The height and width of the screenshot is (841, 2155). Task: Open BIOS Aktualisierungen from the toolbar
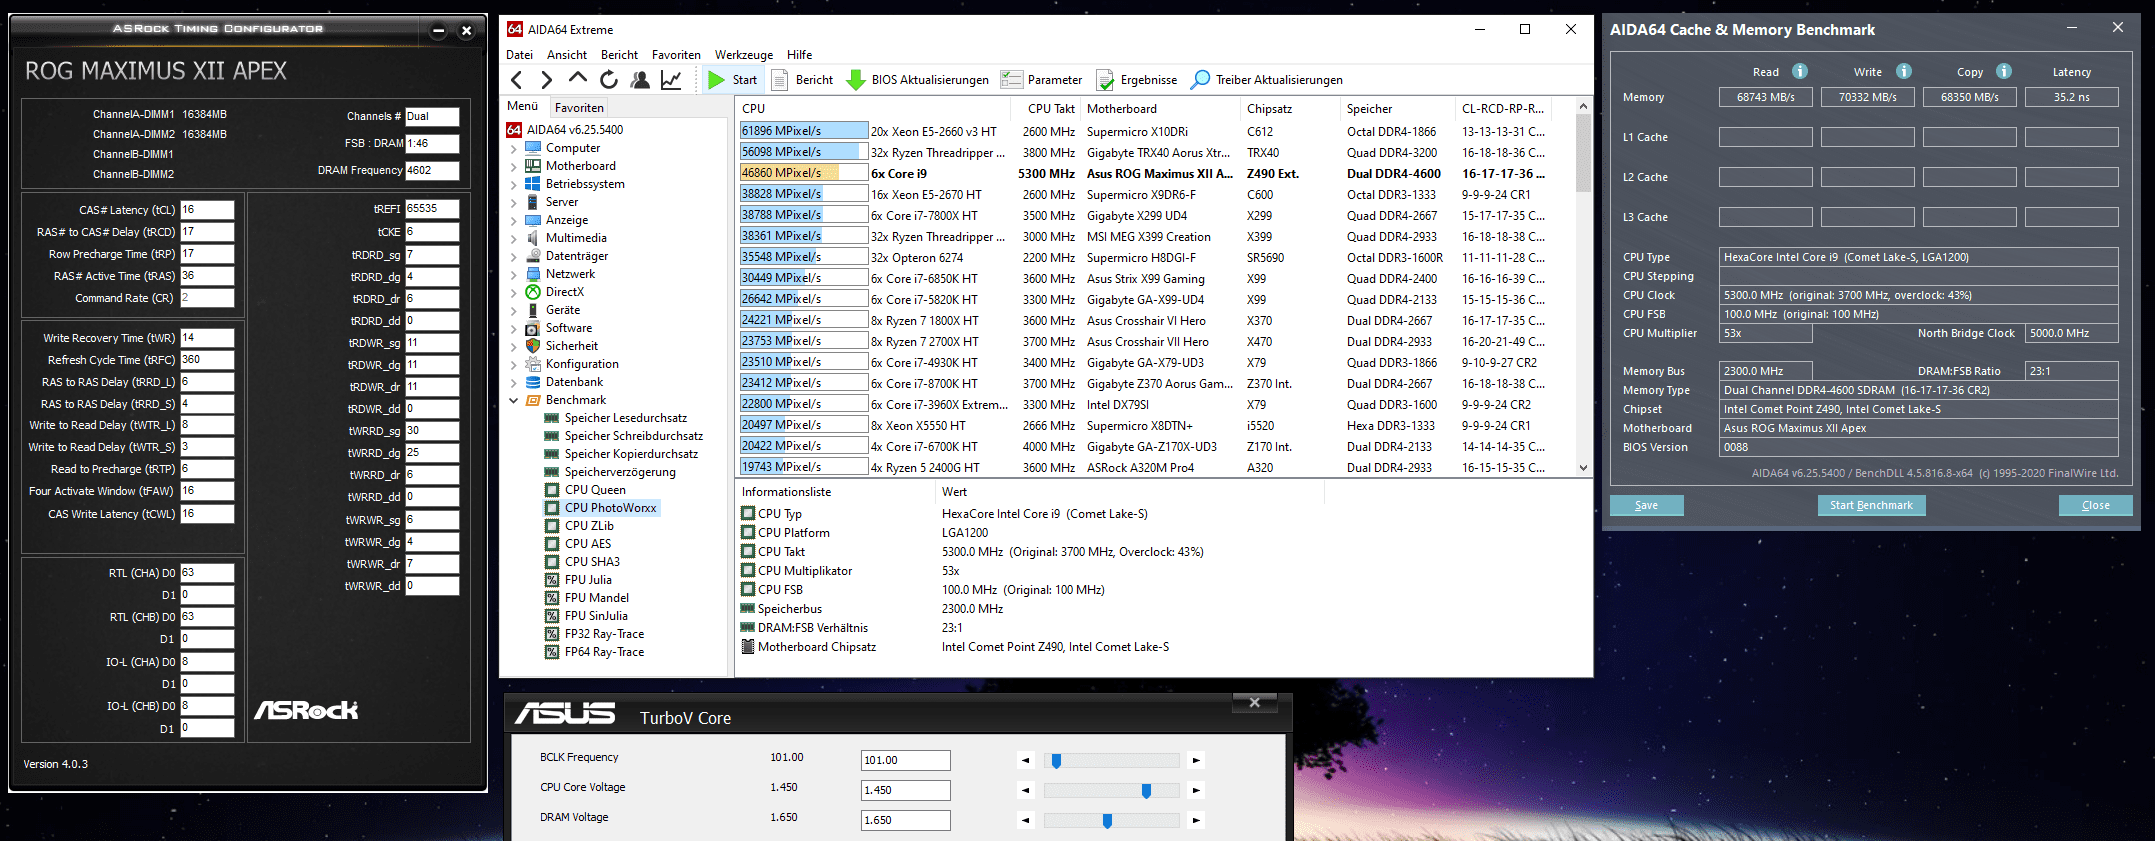click(917, 80)
